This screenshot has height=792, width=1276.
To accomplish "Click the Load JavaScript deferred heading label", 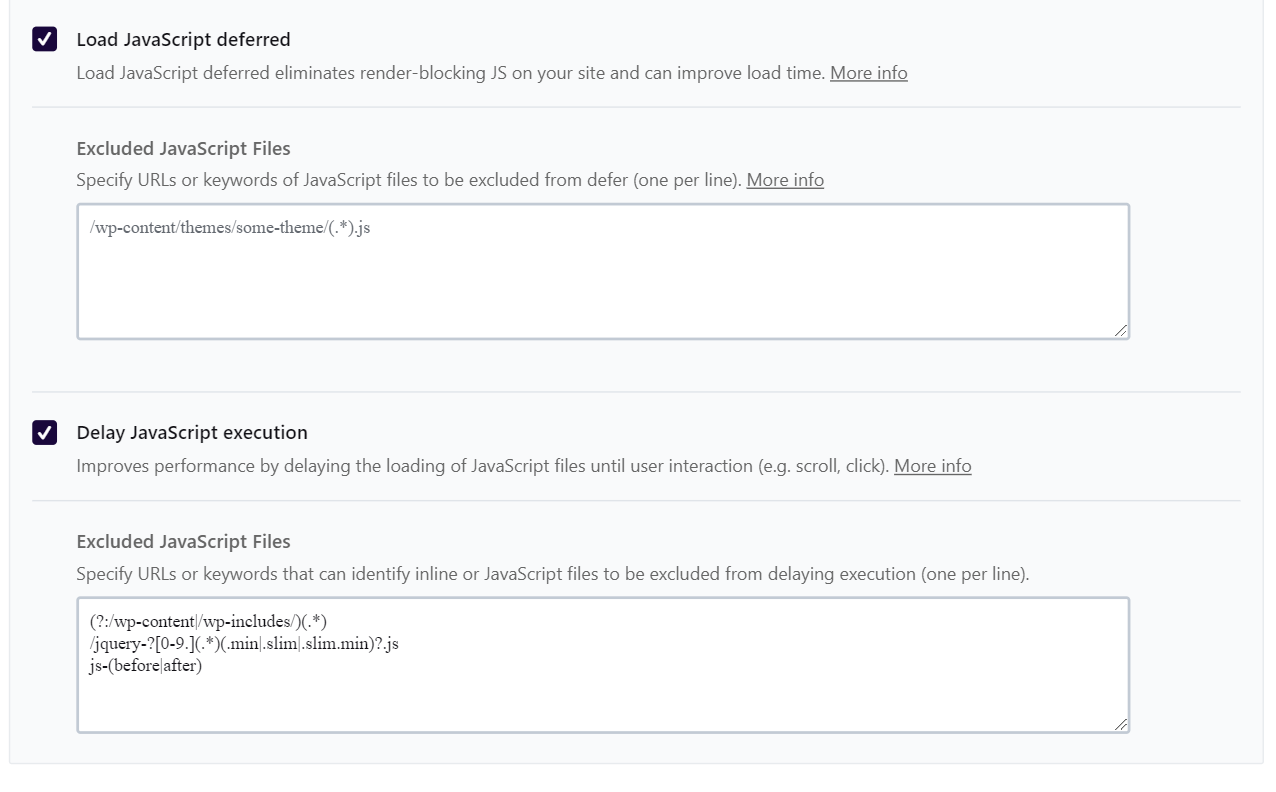I will point(183,39).
